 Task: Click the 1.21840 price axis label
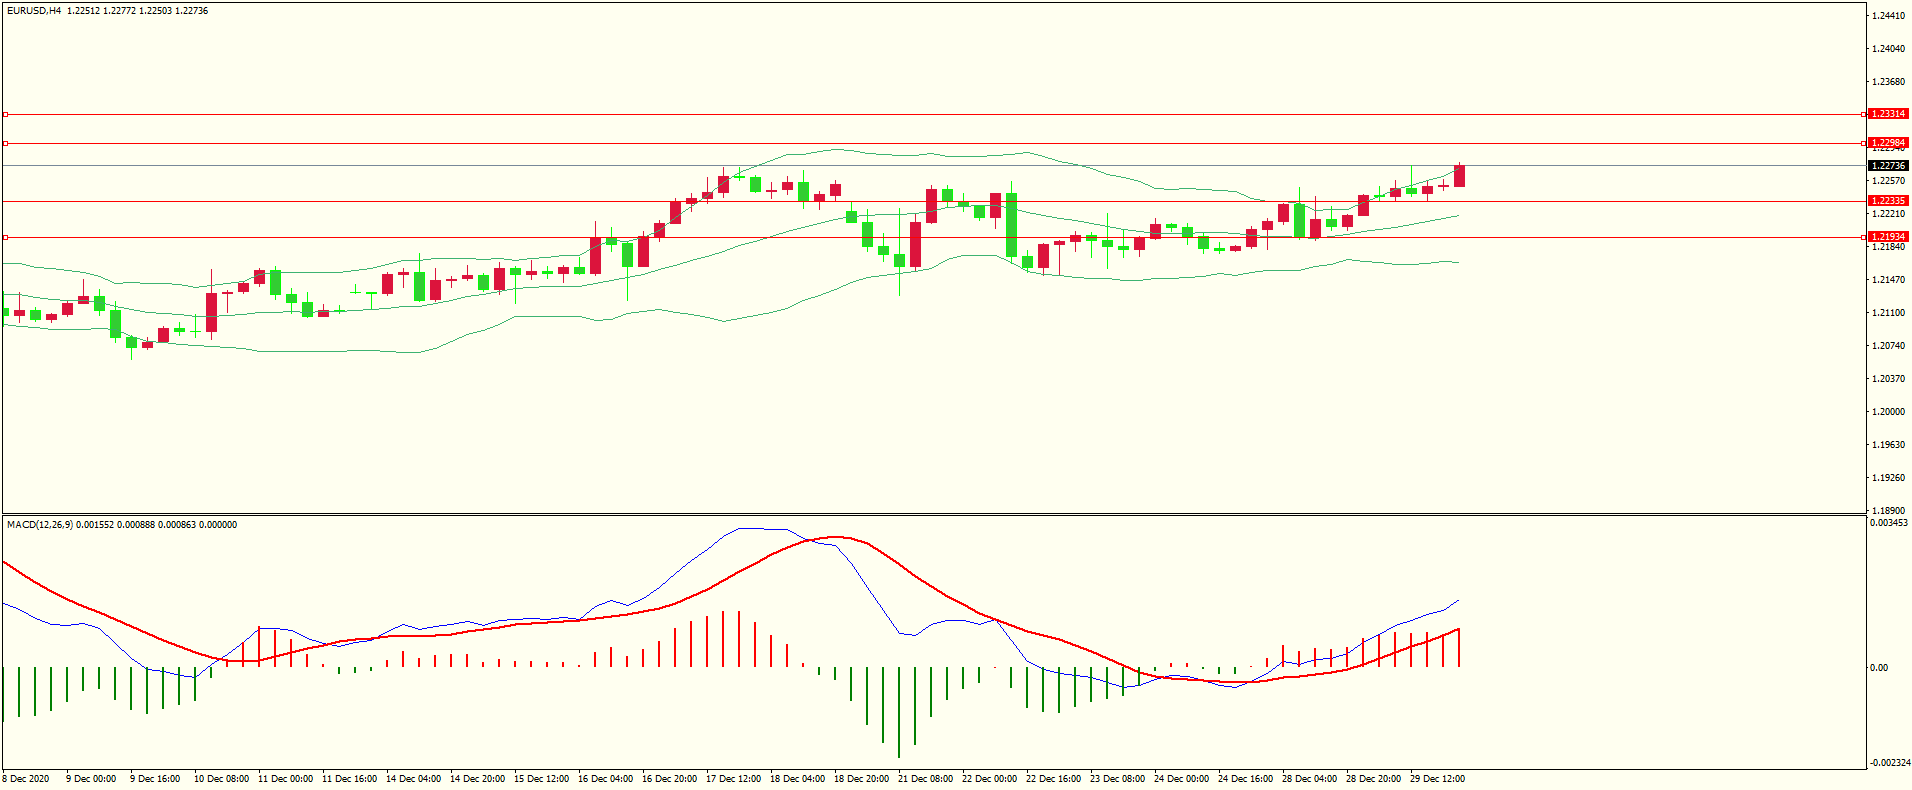pyautogui.click(x=1888, y=247)
